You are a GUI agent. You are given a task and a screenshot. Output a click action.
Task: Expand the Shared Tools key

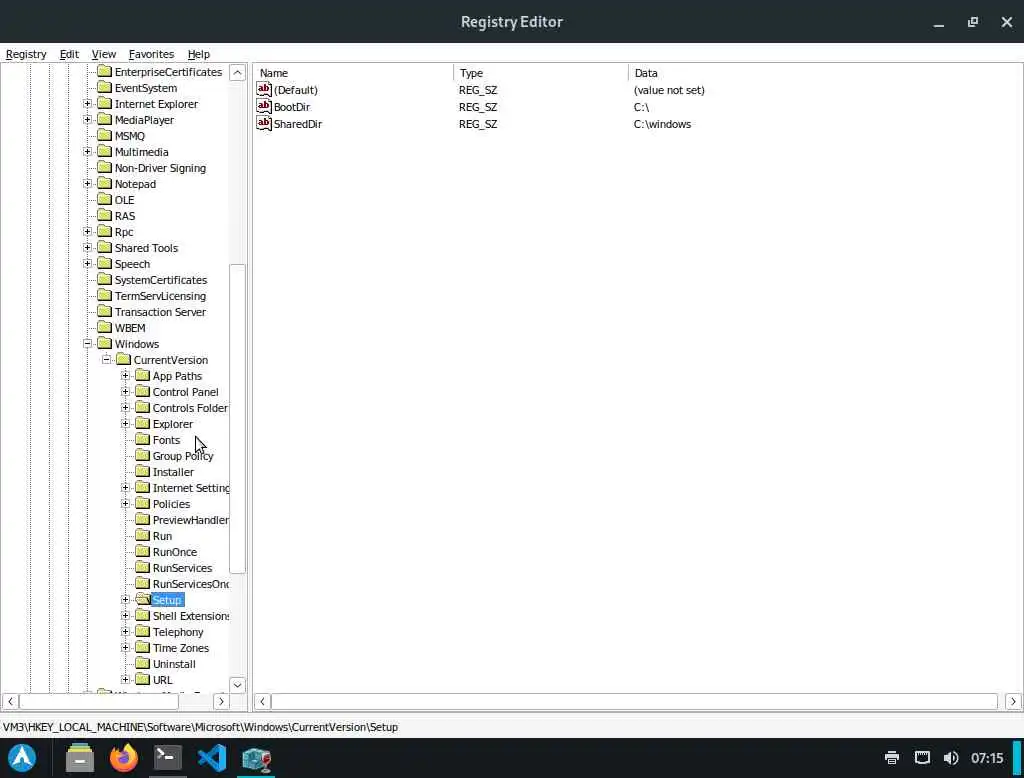tap(88, 248)
